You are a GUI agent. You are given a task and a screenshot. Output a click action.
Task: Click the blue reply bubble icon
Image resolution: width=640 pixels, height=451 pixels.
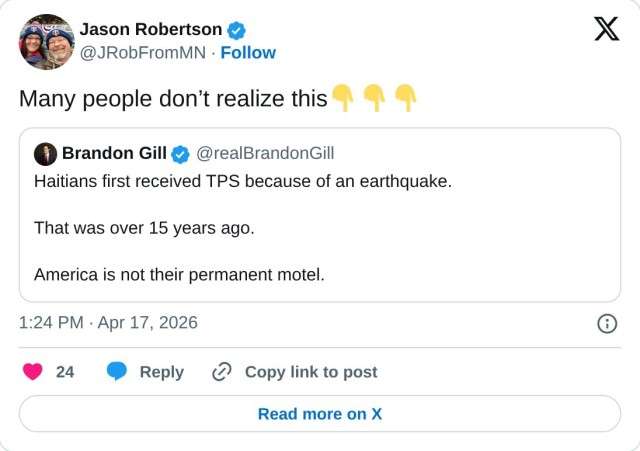click(x=117, y=372)
